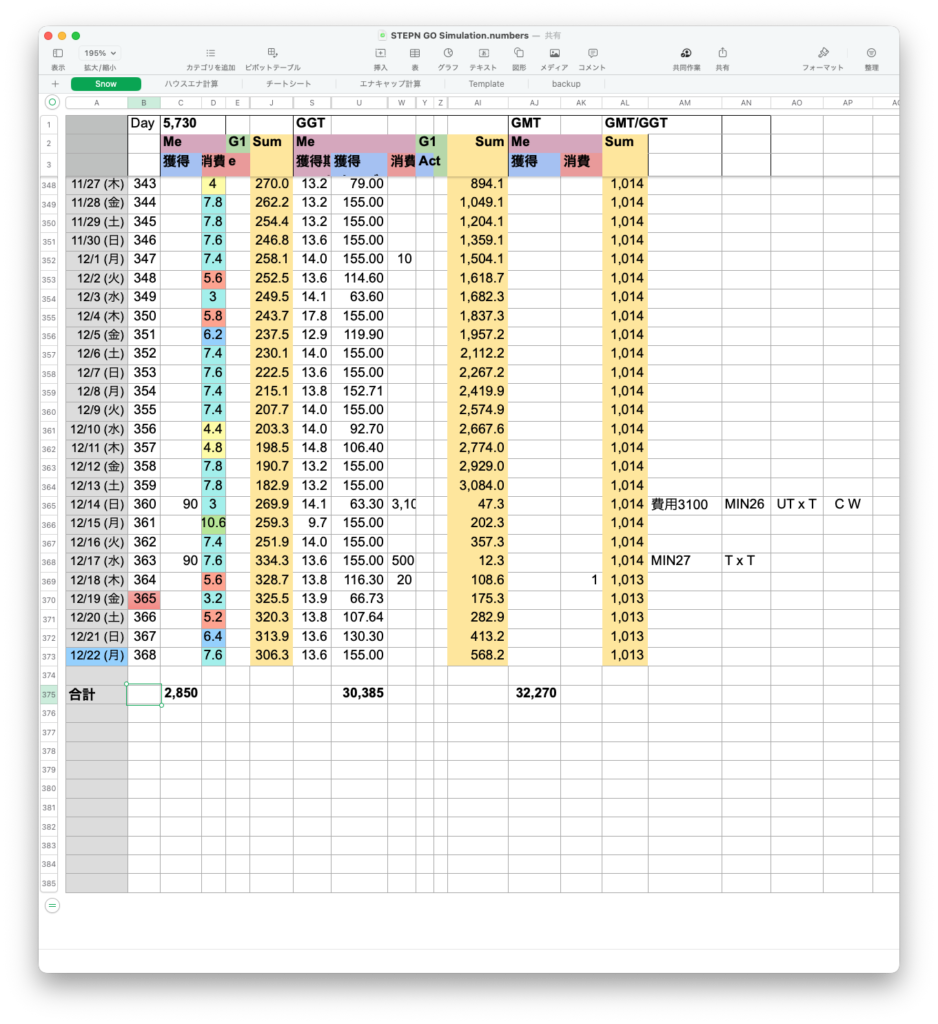The width and height of the screenshot is (938, 1024).
Task: Click the equals button below the table
Action: pyautogui.click(x=52, y=905)
